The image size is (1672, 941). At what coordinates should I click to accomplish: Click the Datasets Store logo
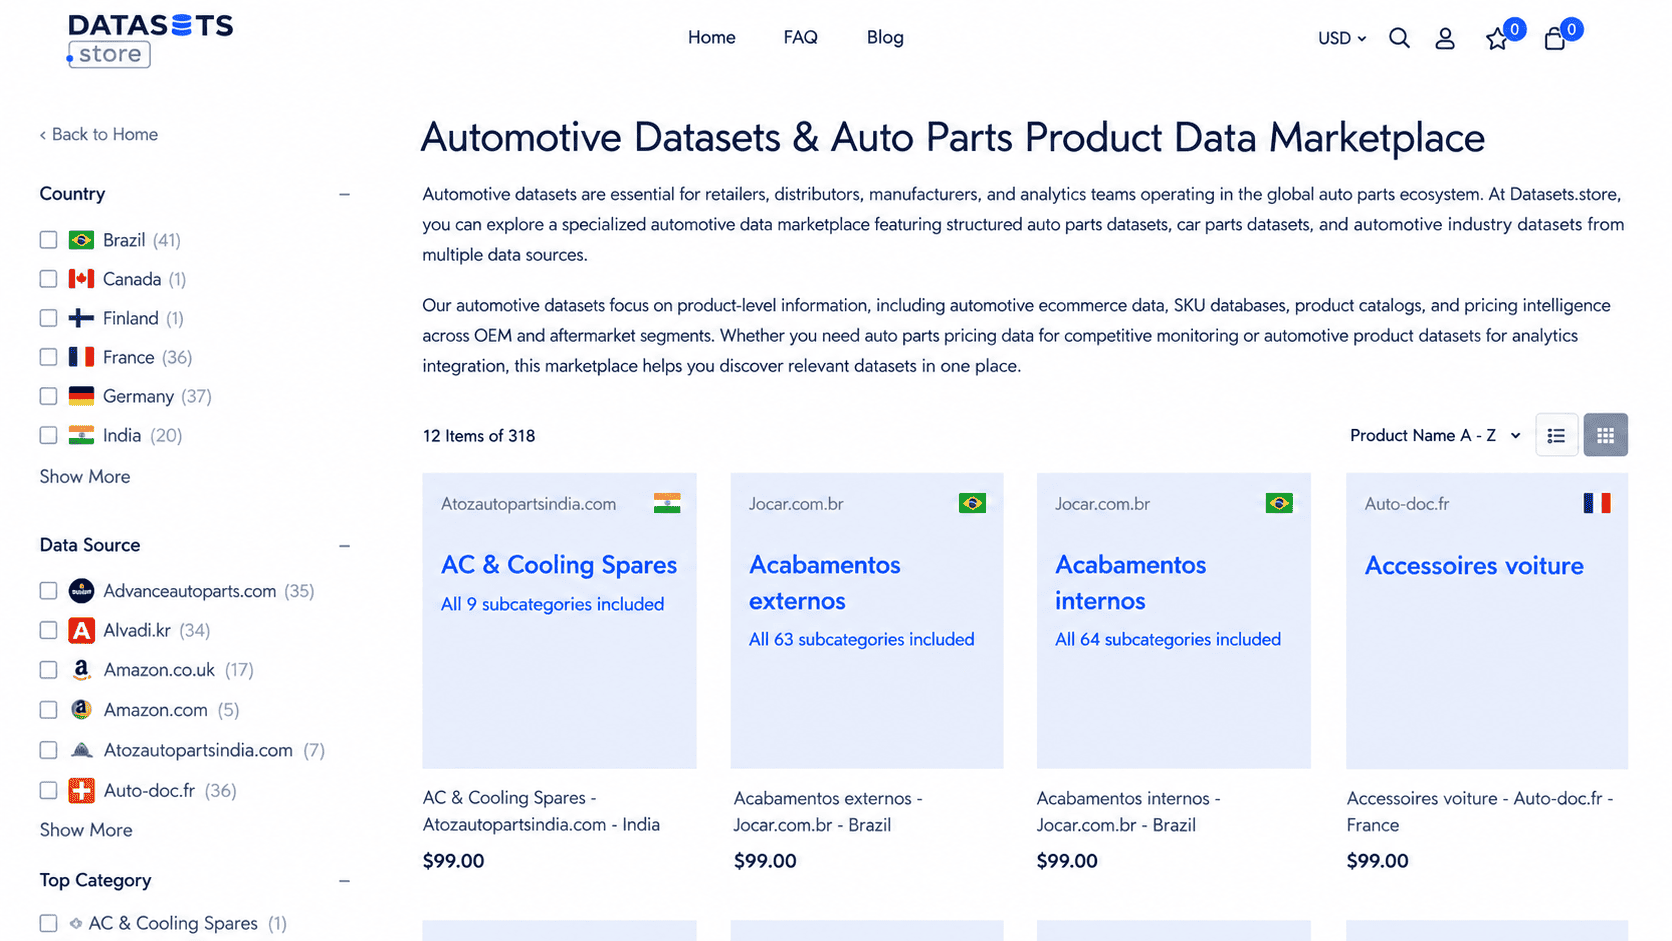click(x=150, y=40)
